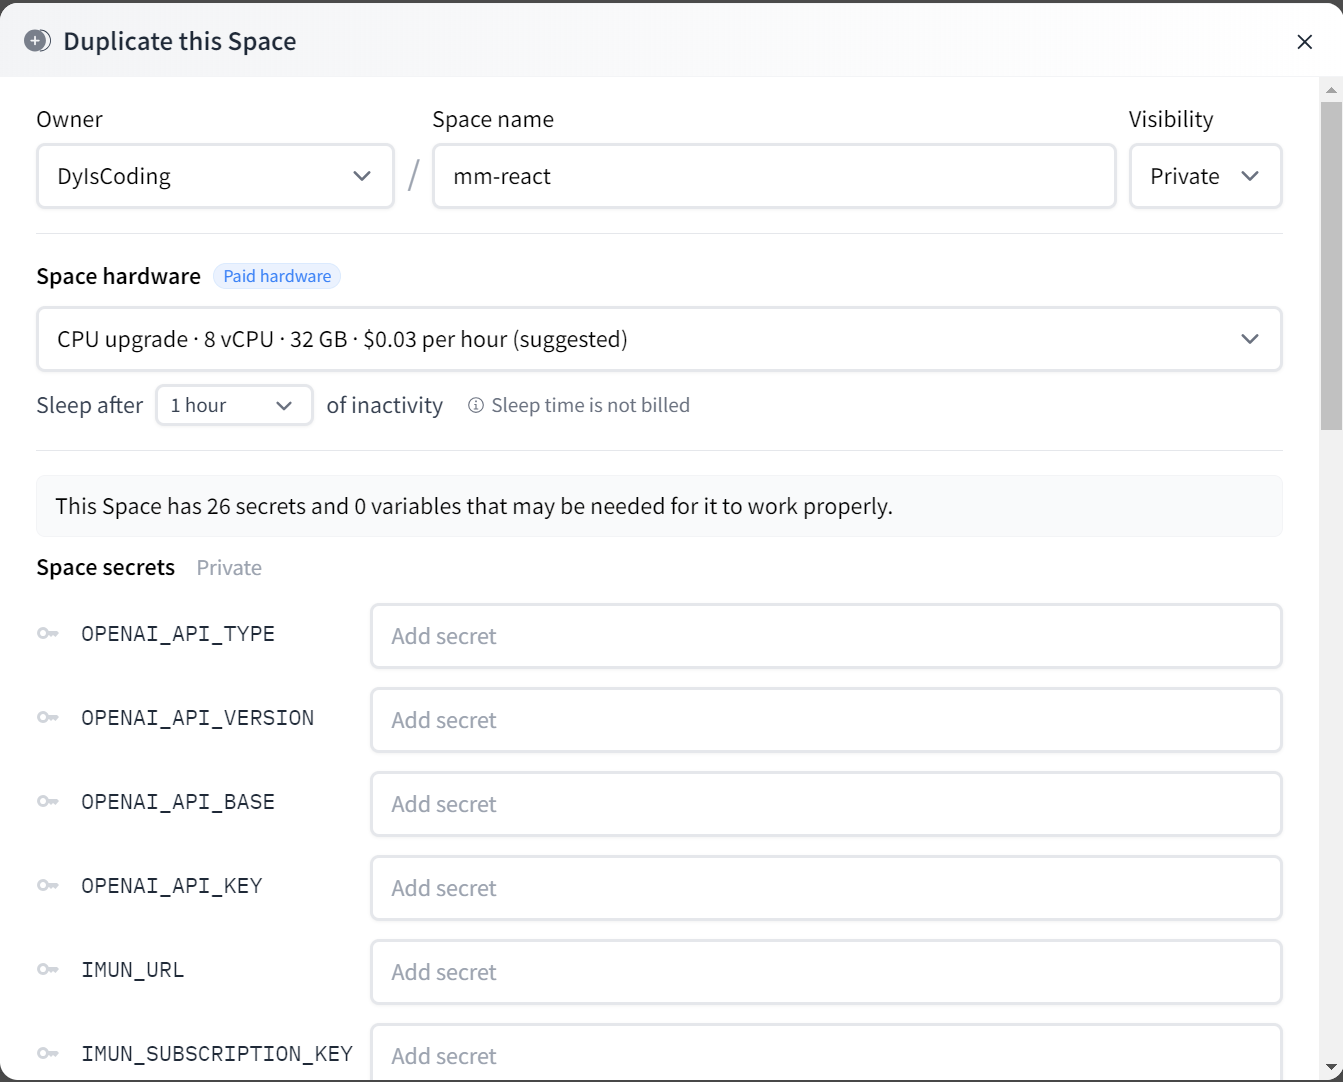Click the Space secrets heading

tap(106, 568)
